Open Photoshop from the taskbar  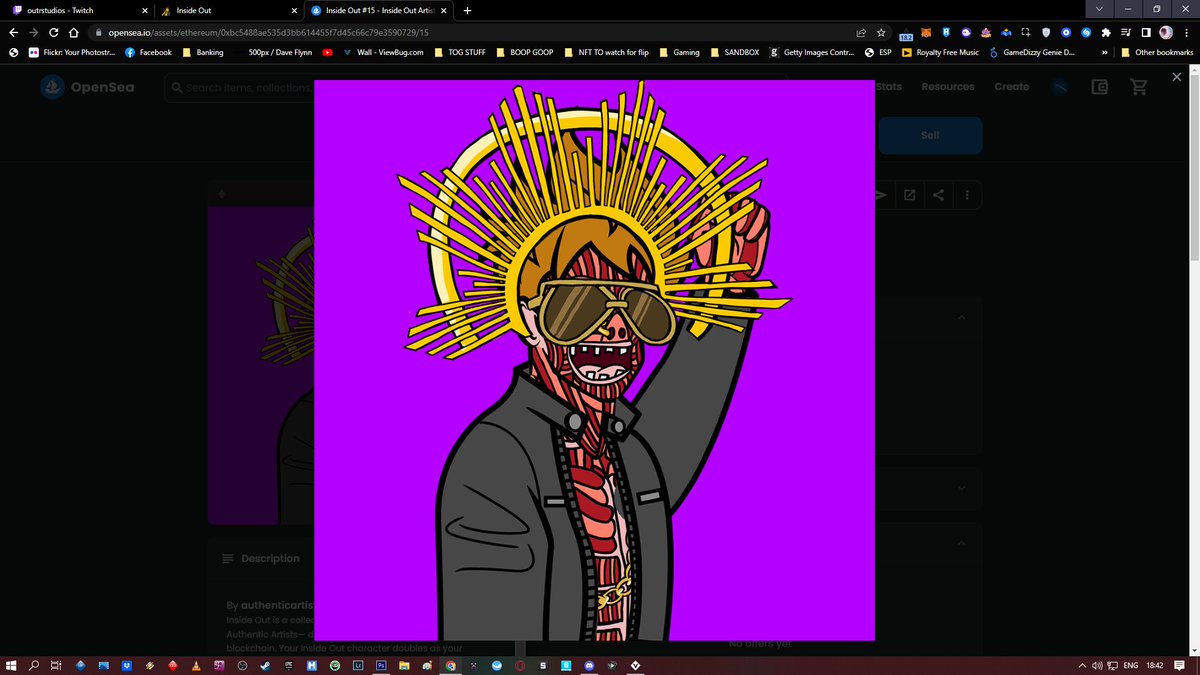pyautogui.click(x=381, y=665)
